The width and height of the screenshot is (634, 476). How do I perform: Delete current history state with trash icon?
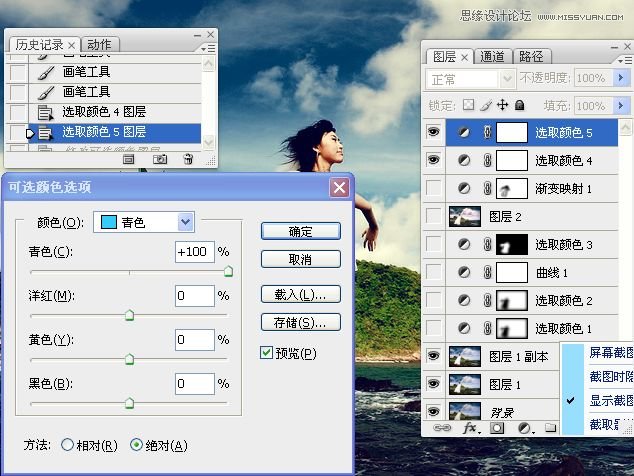188,158
